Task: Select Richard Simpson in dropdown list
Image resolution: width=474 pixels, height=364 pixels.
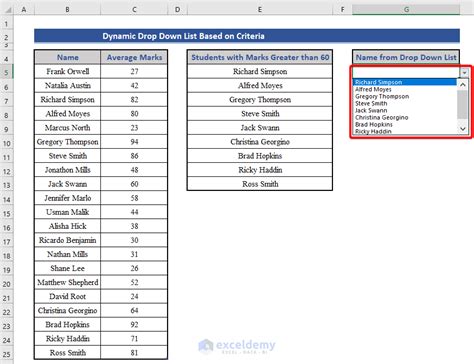Action: [x=405, y=82]
